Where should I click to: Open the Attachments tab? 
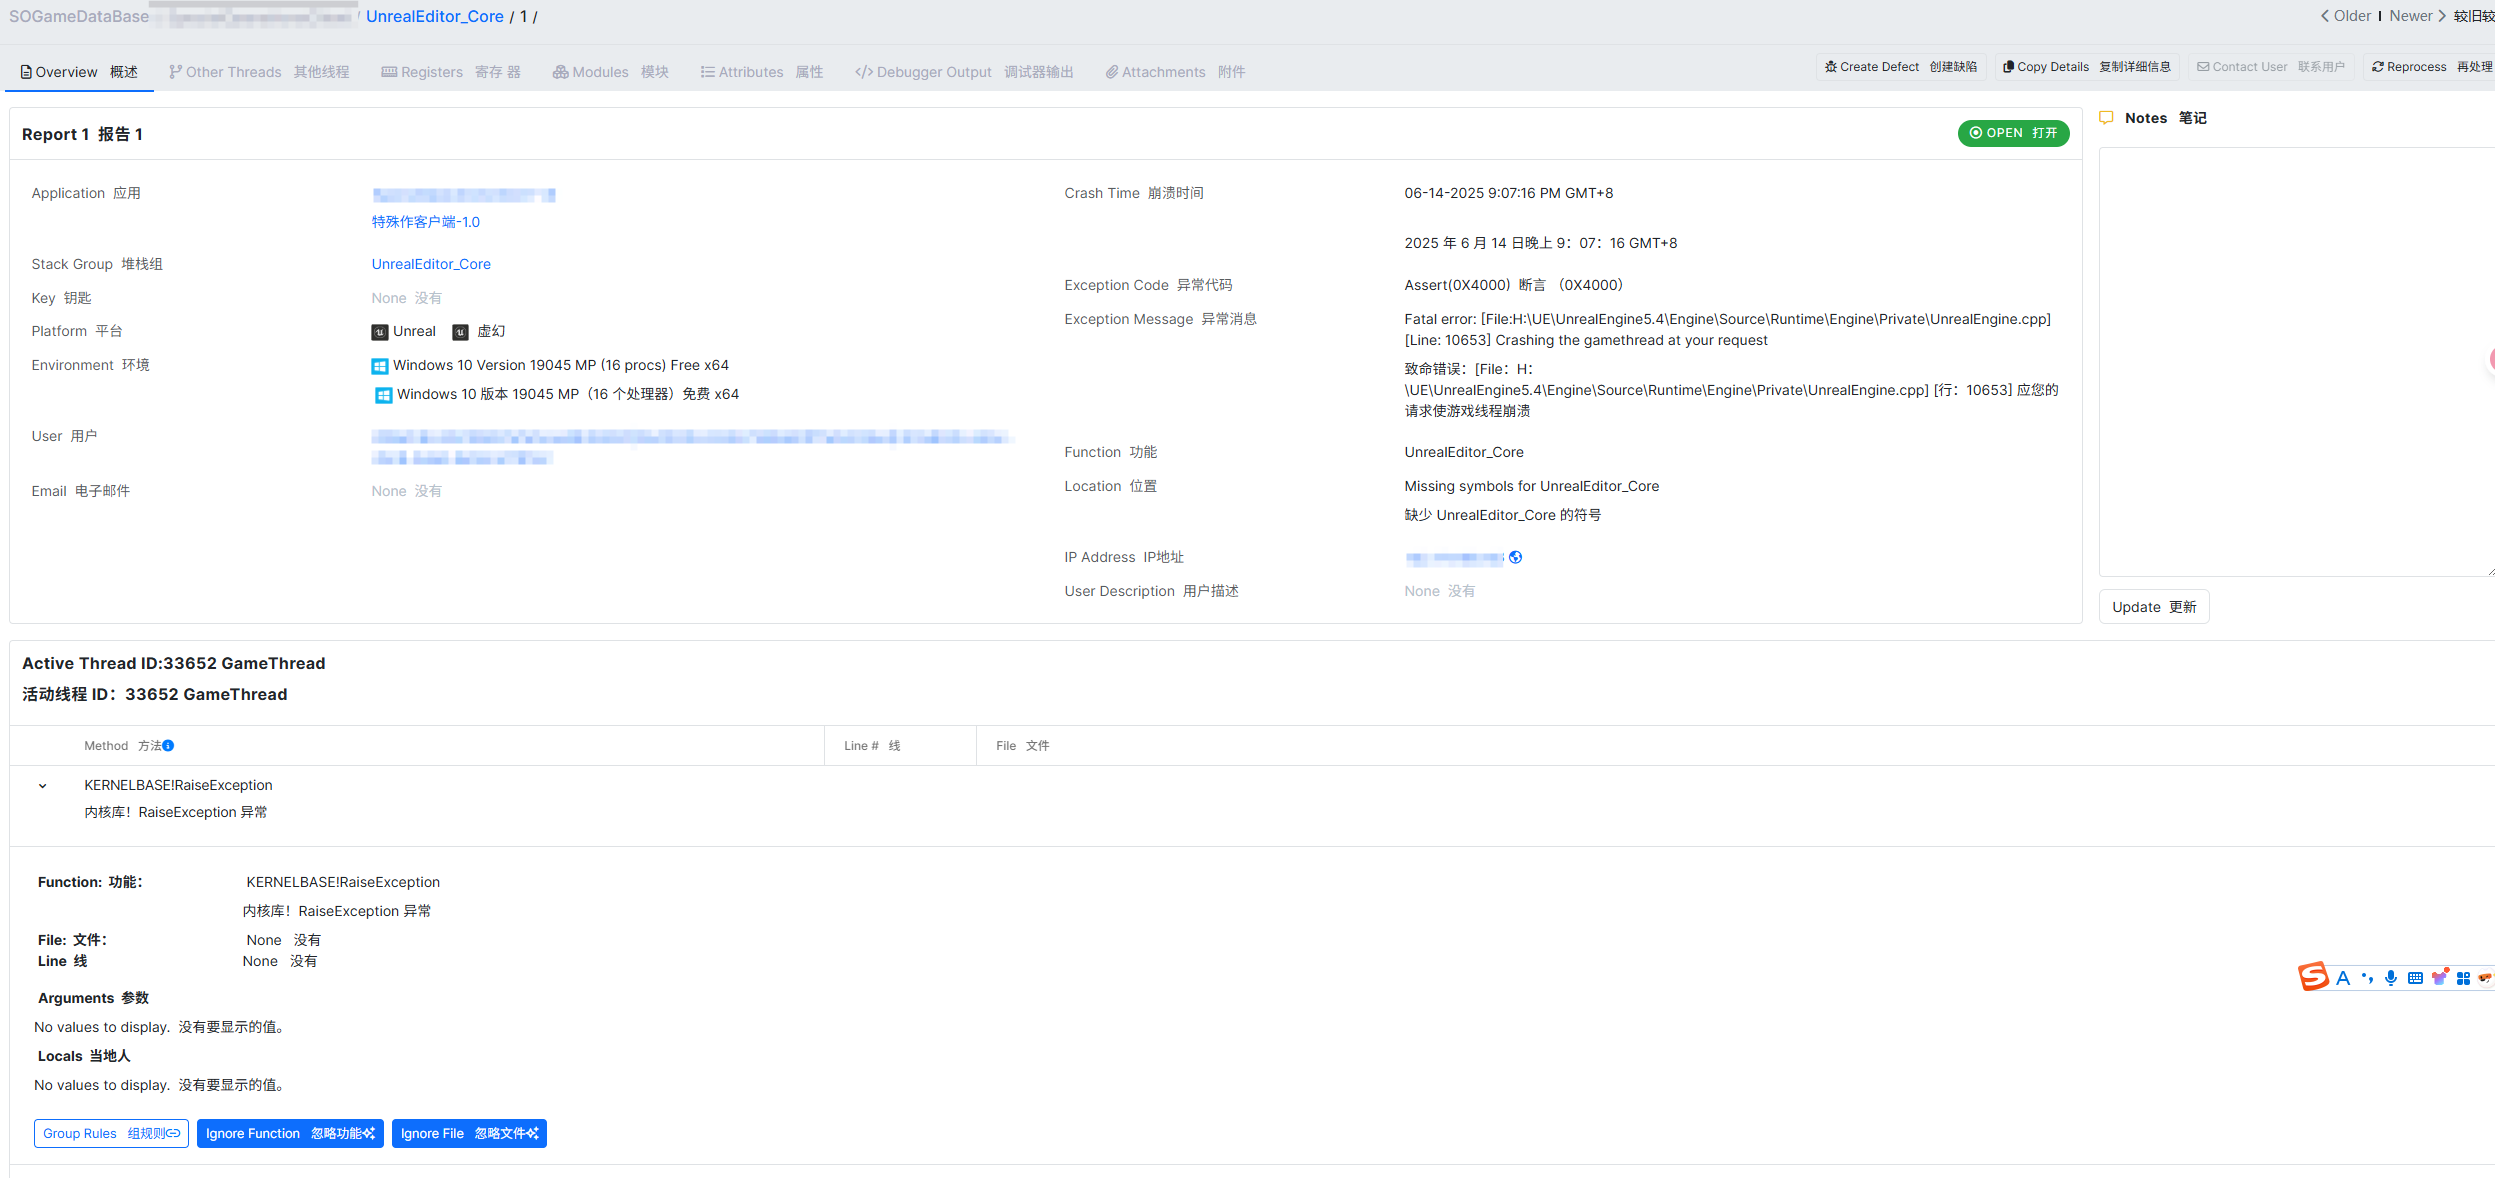point(1175,72)
